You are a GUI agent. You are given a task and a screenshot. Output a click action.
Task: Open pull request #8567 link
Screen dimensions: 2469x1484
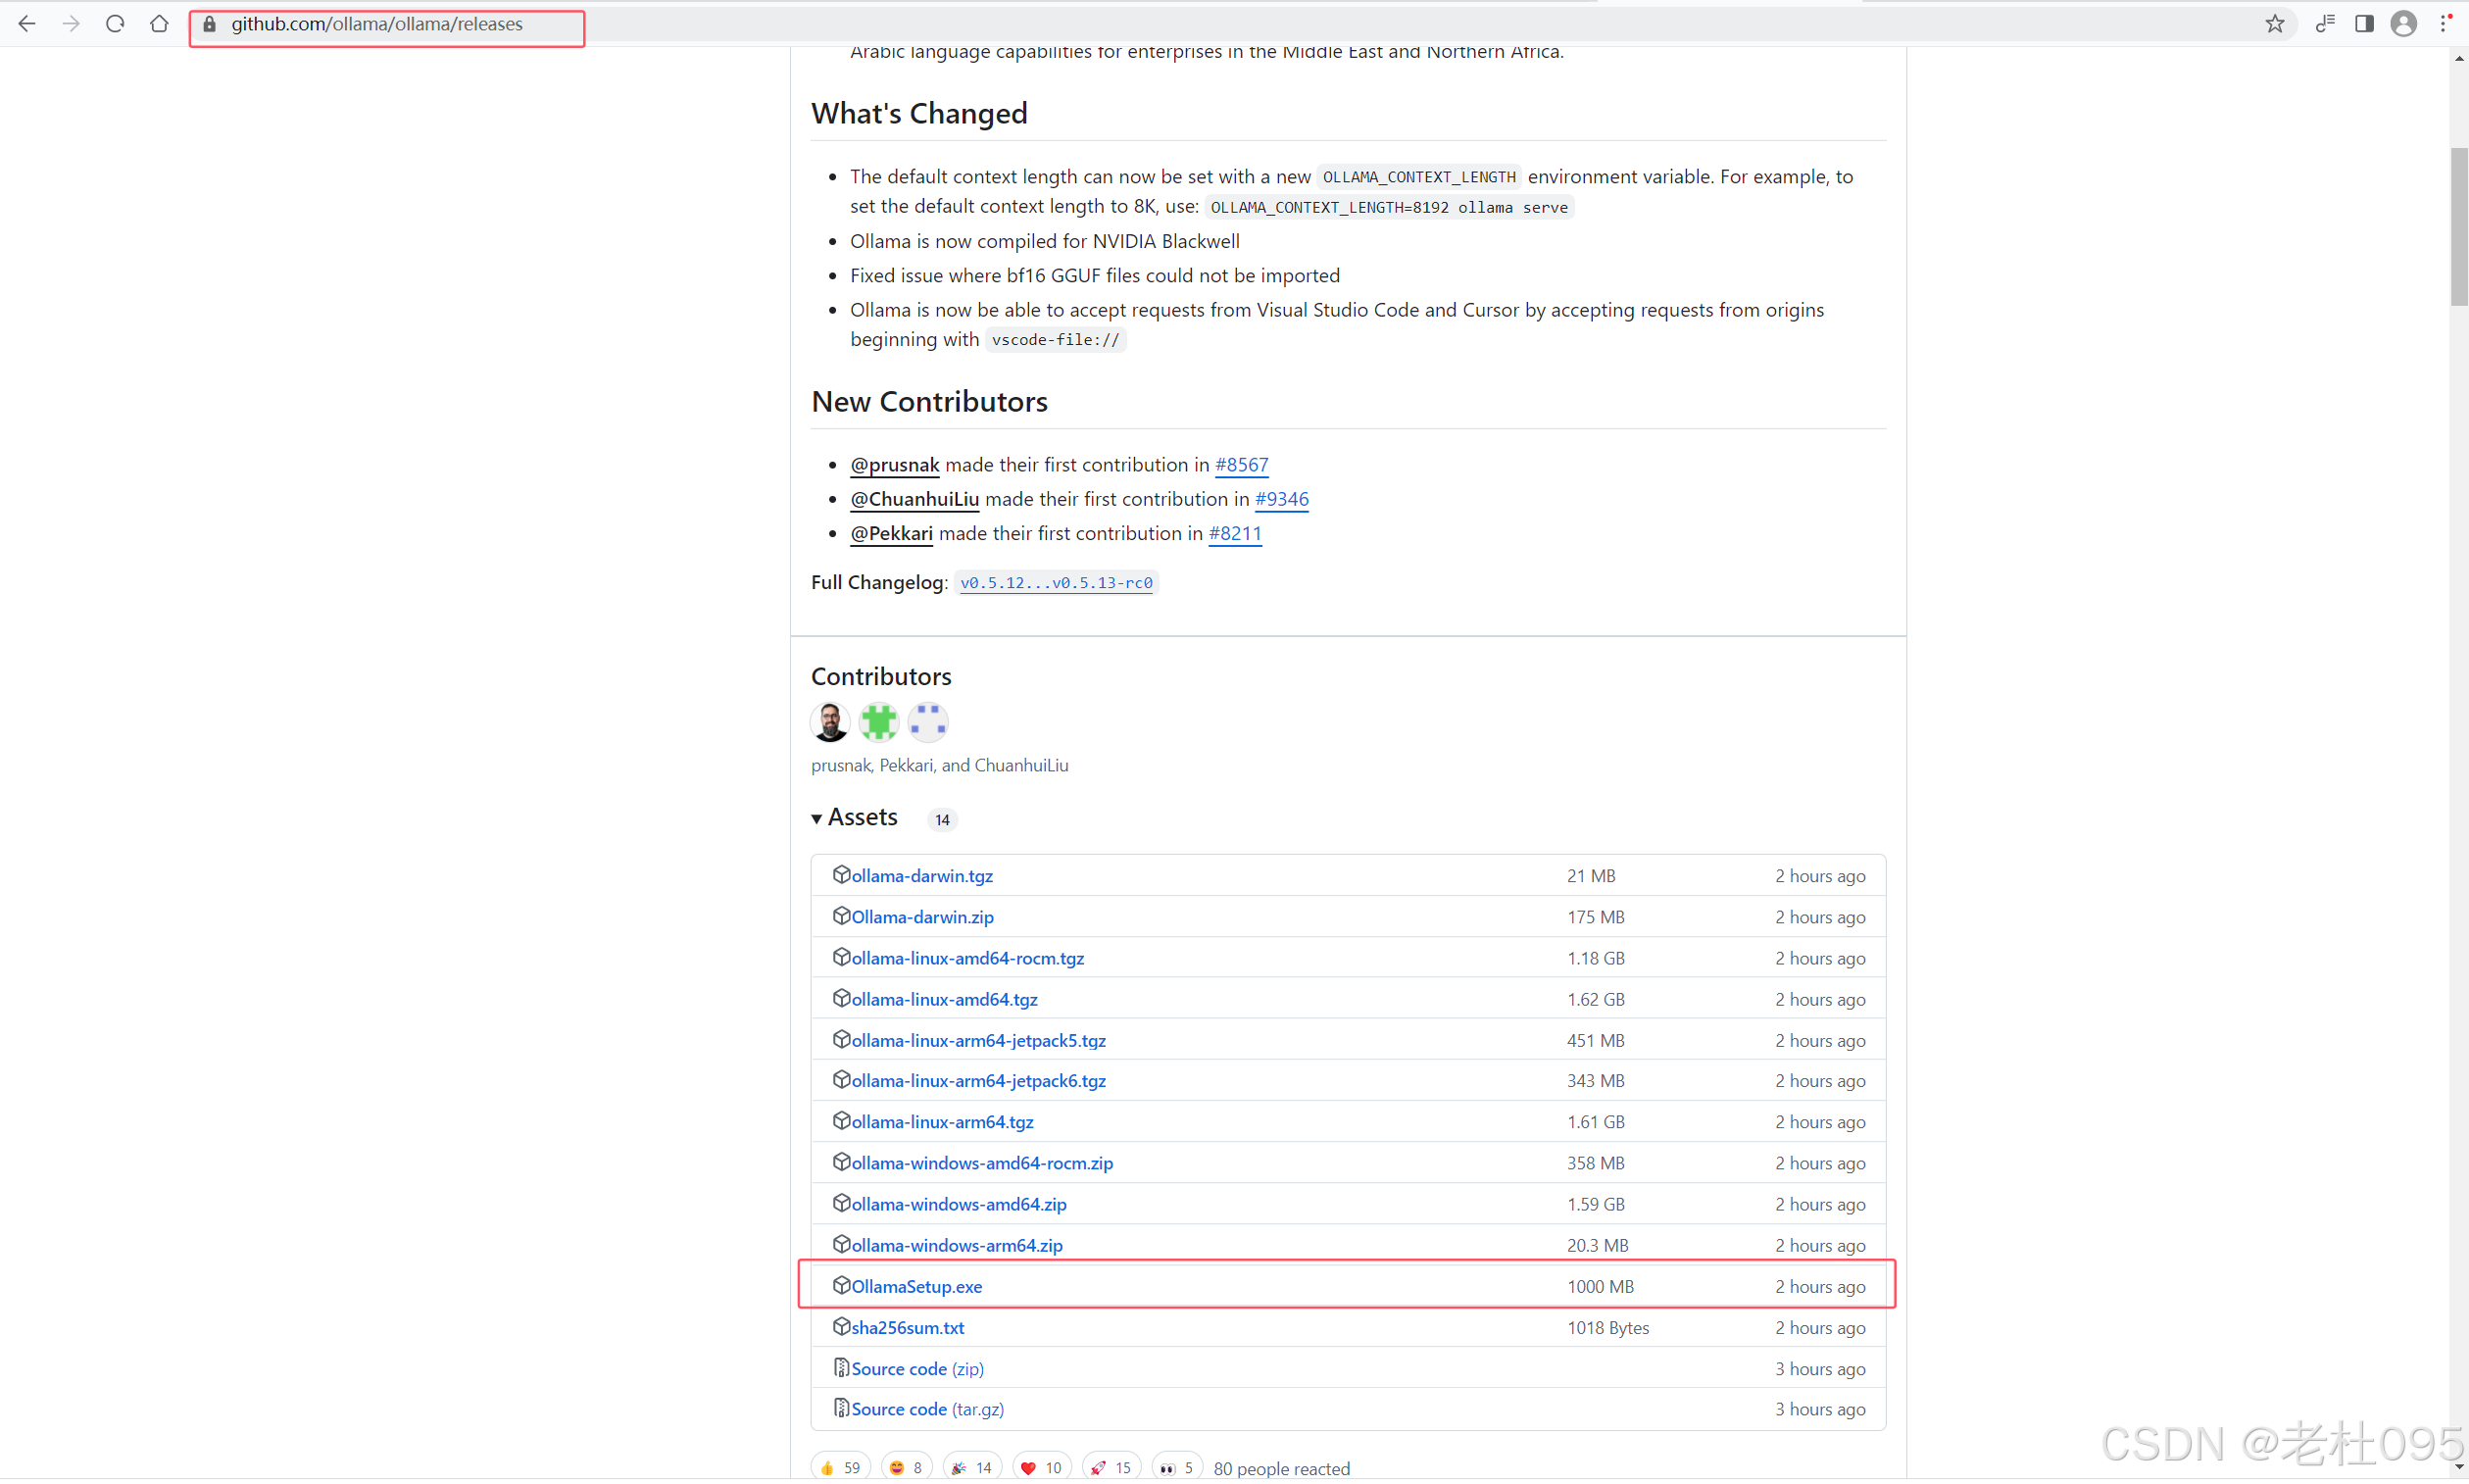tap(1241, 464)
